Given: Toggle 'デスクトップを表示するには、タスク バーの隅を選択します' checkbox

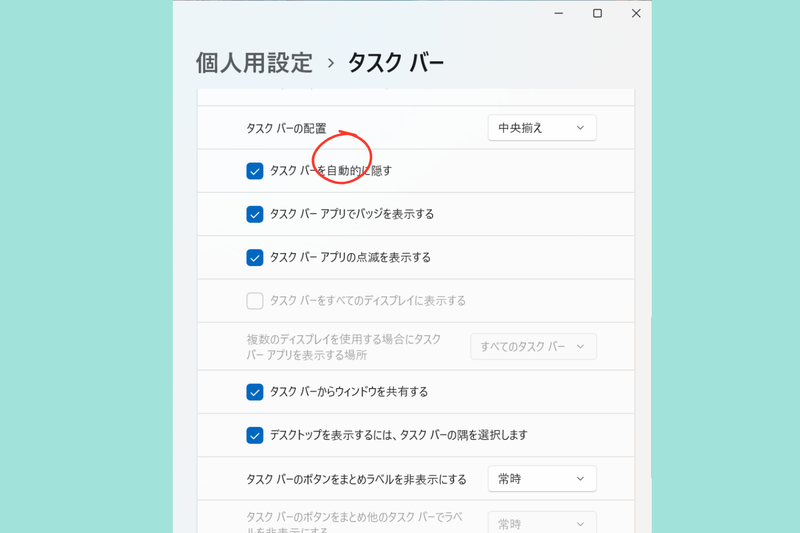Looking at the screenshot, I should 255,436.
